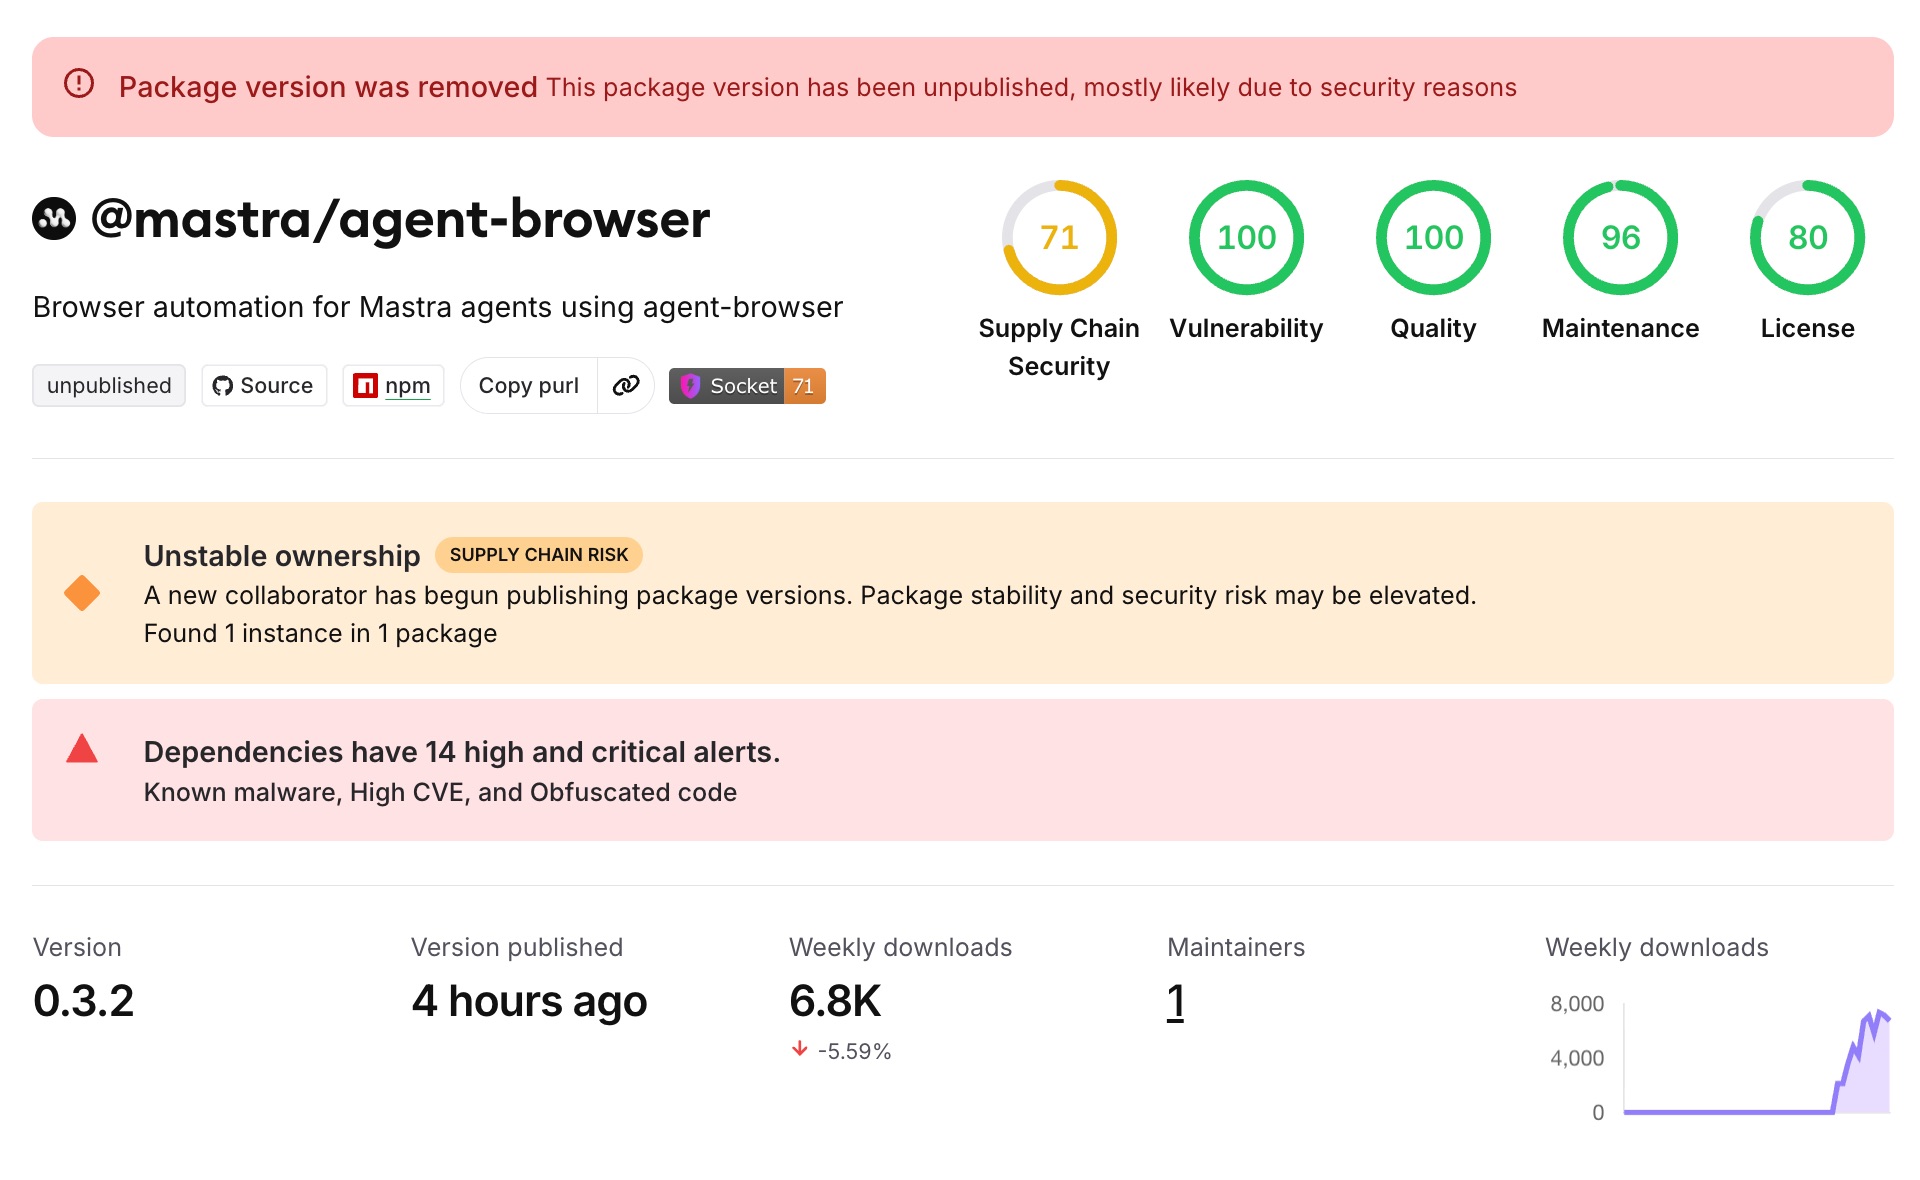Viewport: 1920px width, 1180px height.
Task: Click the GitHub icon in Source button
Action: tap(222, 386)
